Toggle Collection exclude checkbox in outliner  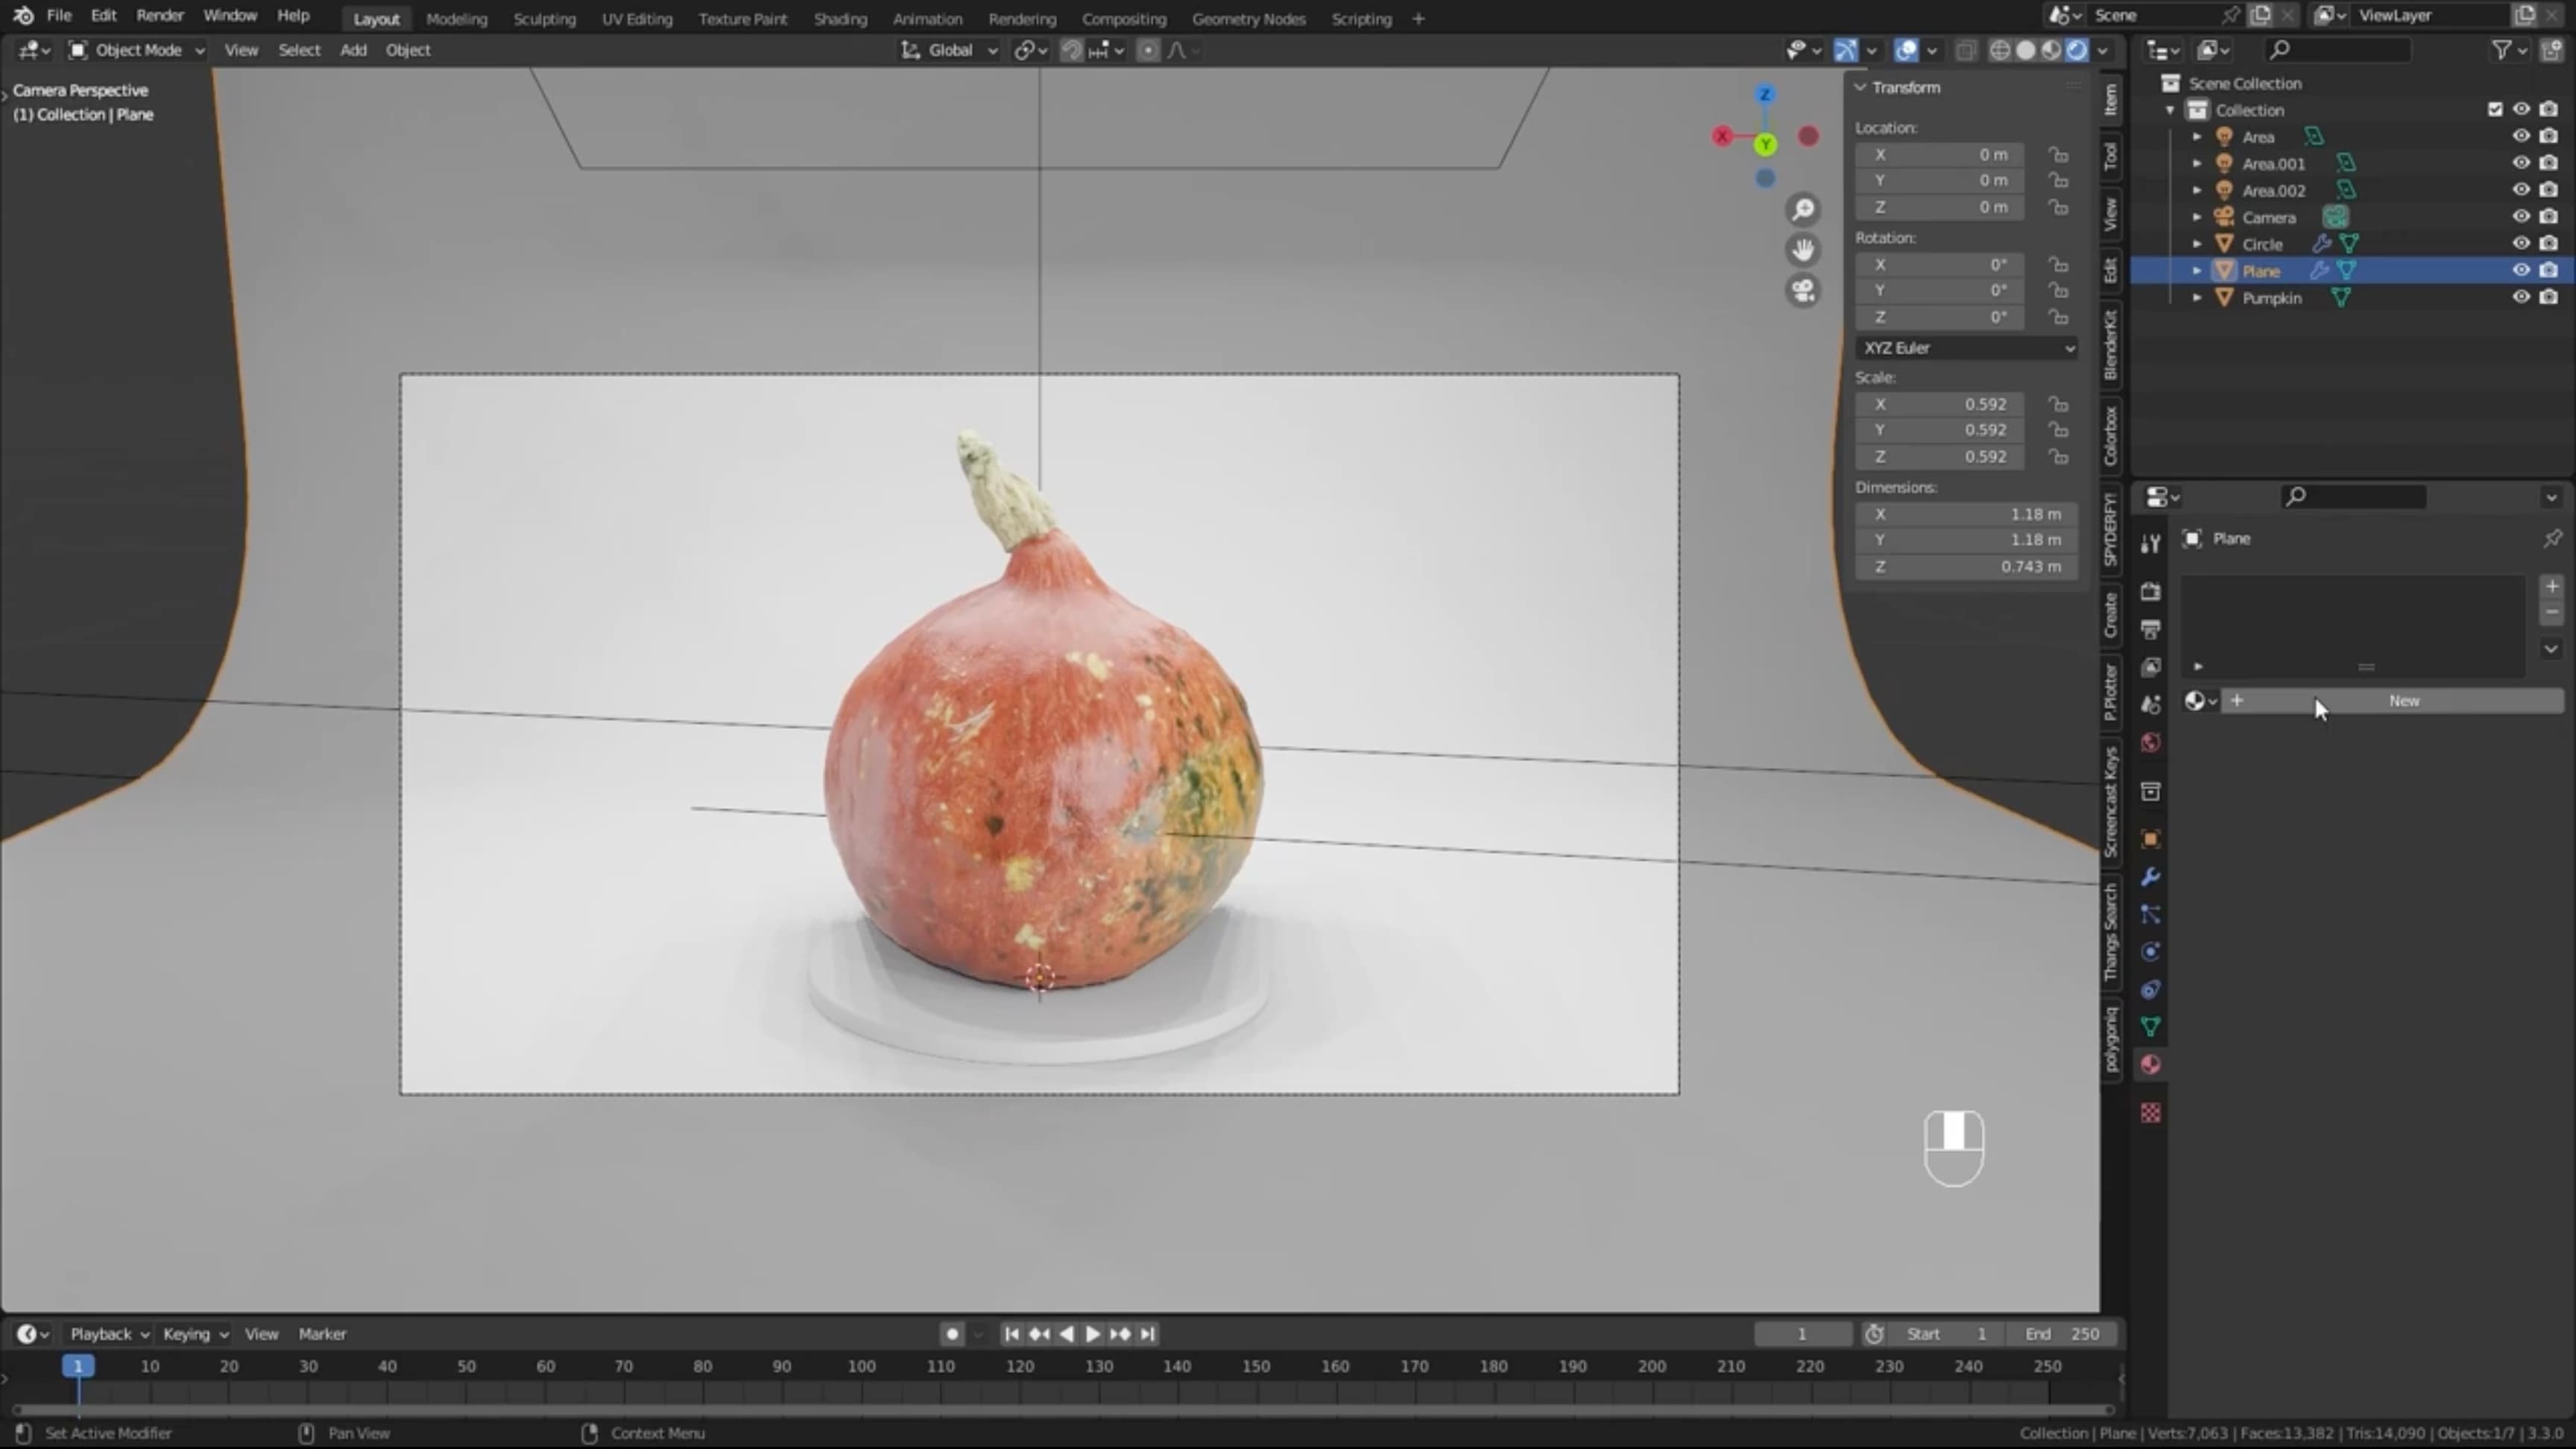pos(2494,109)
